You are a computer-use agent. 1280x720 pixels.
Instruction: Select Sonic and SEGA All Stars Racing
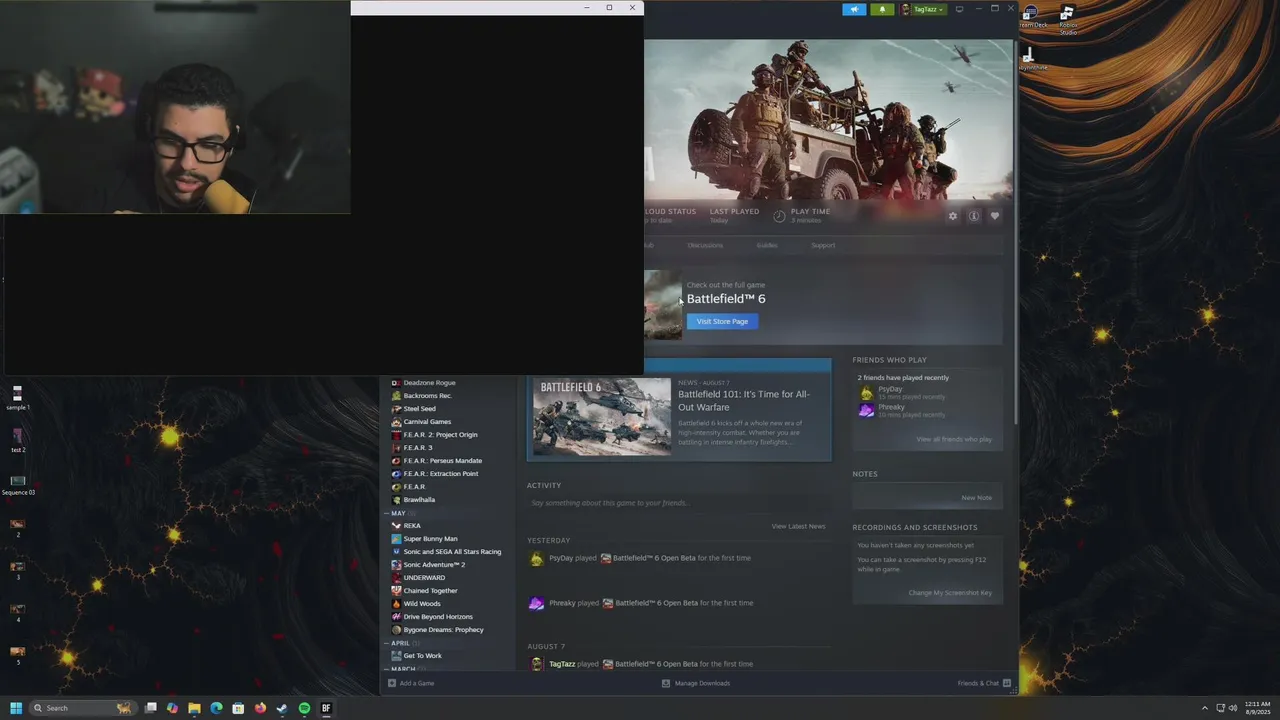pos(452,551)
